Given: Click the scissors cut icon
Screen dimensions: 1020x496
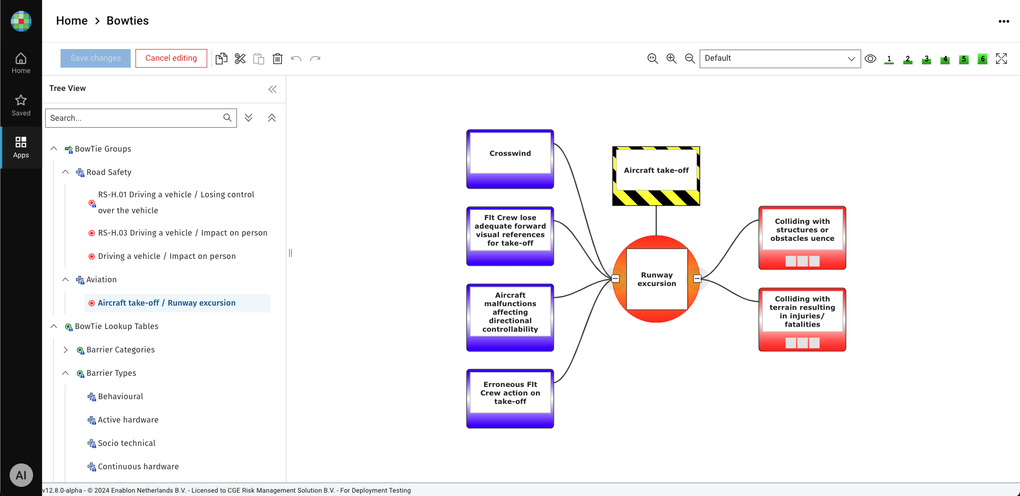Looking at the screenshot, I should point(241,59).
